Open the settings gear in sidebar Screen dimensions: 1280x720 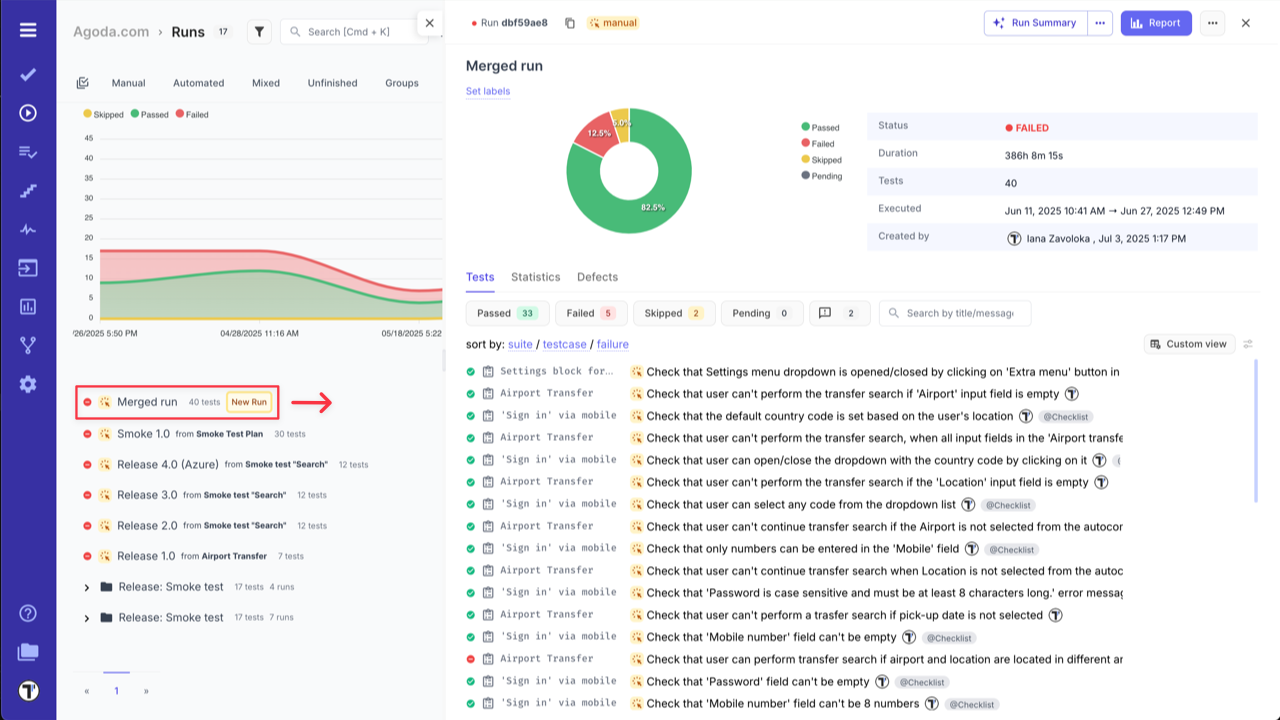pyautogui.click(x=28, y=383)
